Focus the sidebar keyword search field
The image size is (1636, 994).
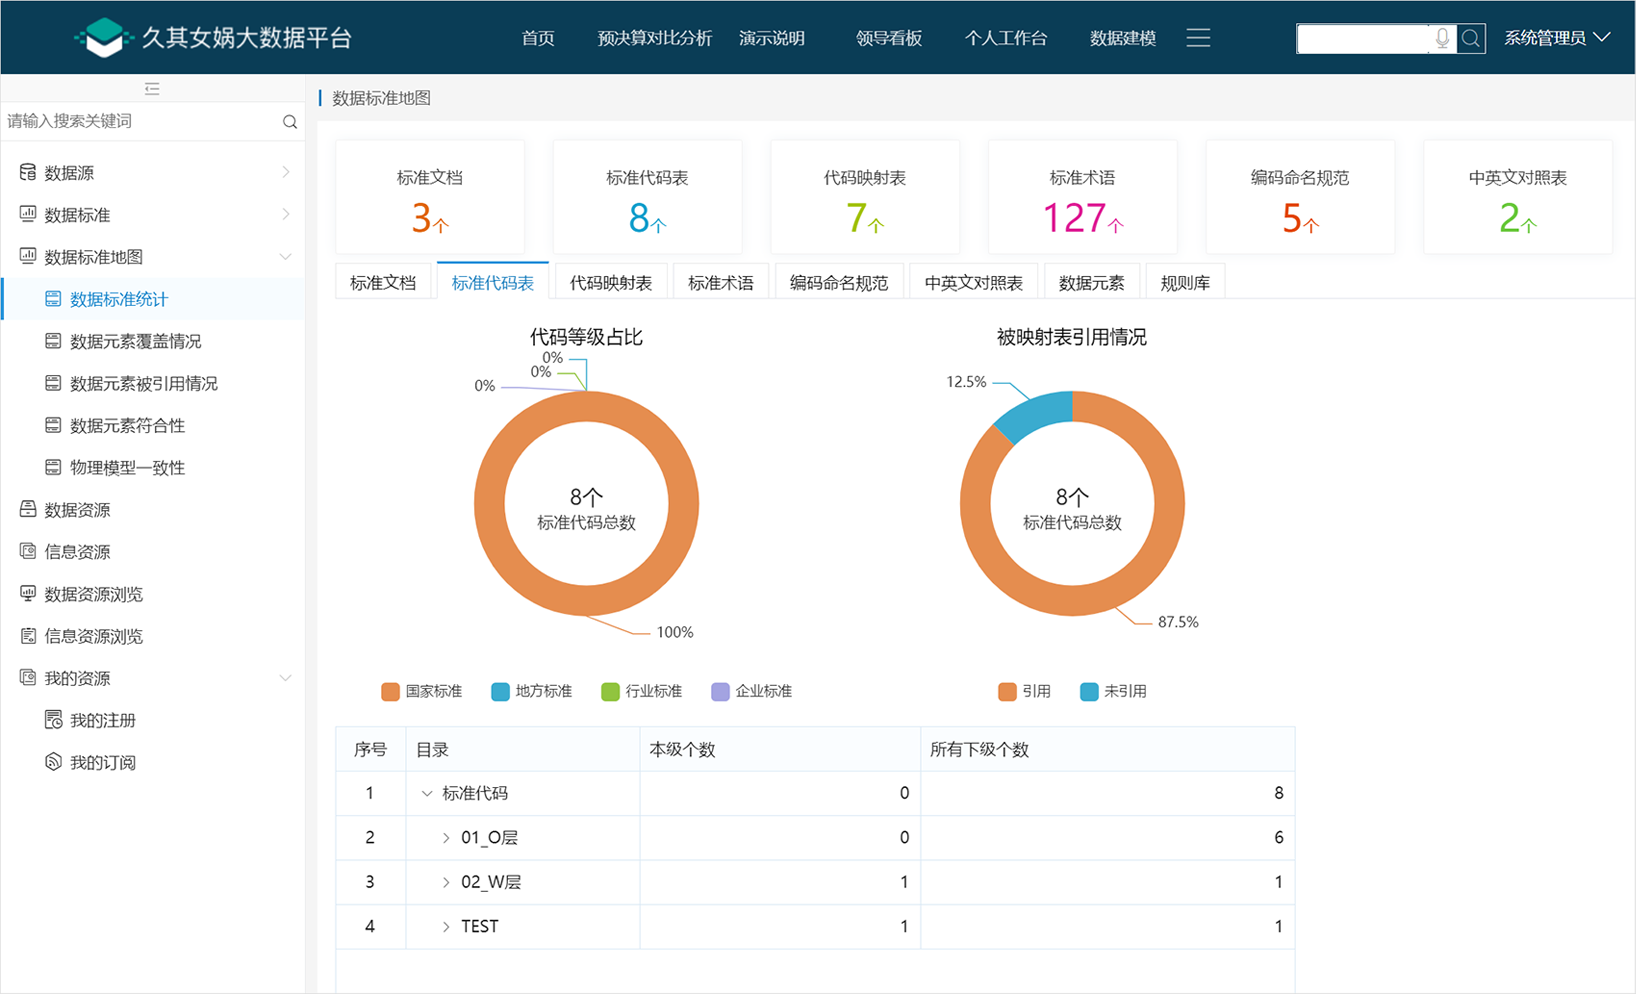tap(140, 122)
